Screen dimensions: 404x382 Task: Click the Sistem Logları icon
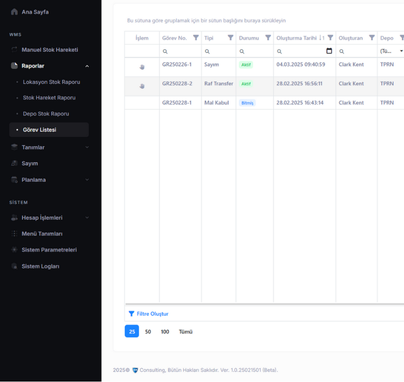(x=14, y=266)
